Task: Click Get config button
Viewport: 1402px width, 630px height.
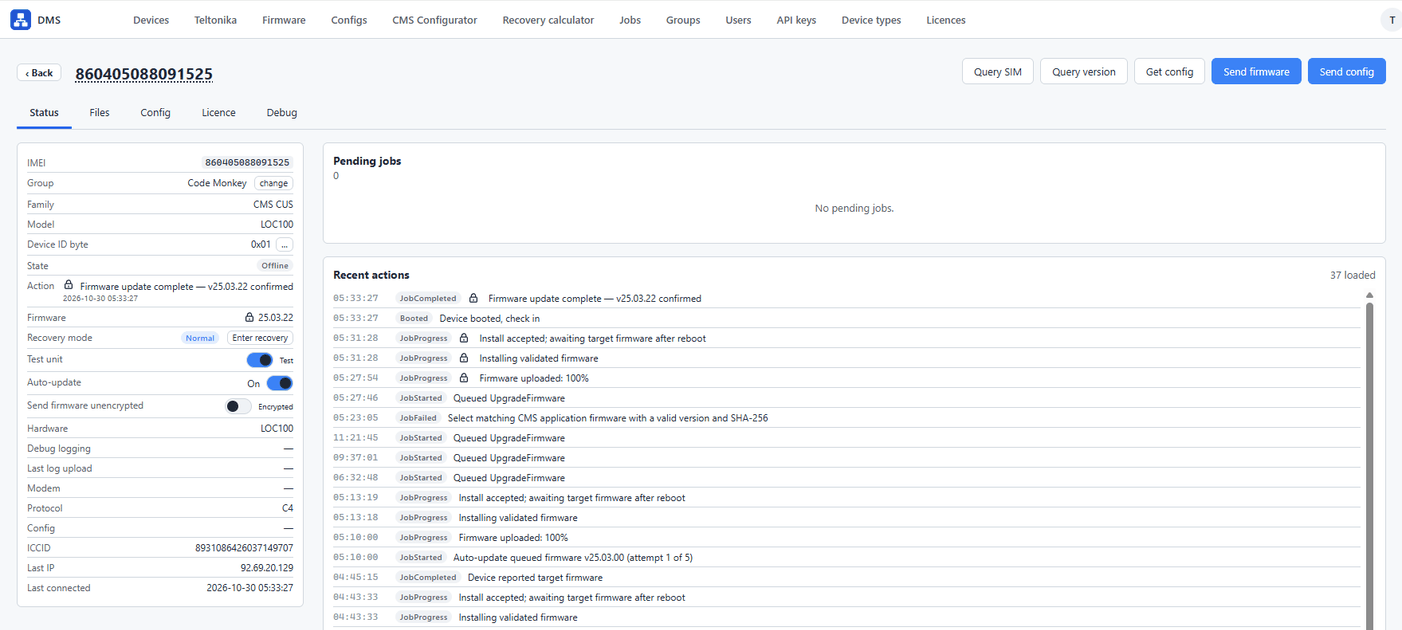Action: (x=1169, y=71)
